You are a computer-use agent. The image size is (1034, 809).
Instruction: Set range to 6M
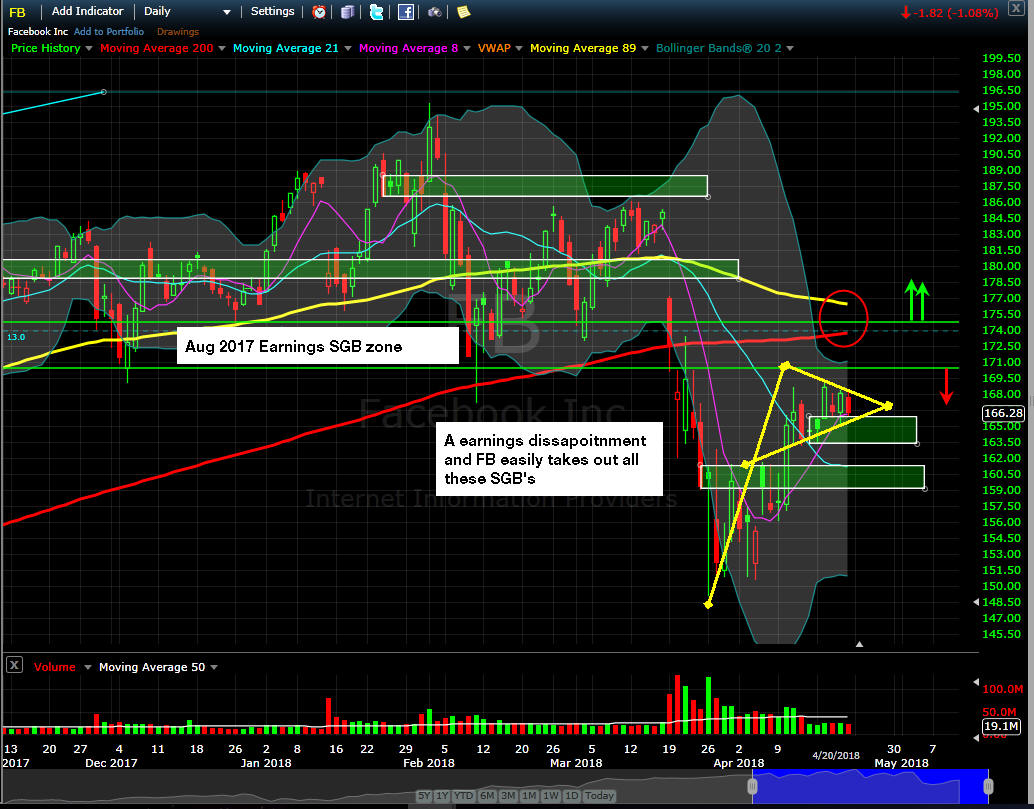pyautogui.click(x=487, y=796)
